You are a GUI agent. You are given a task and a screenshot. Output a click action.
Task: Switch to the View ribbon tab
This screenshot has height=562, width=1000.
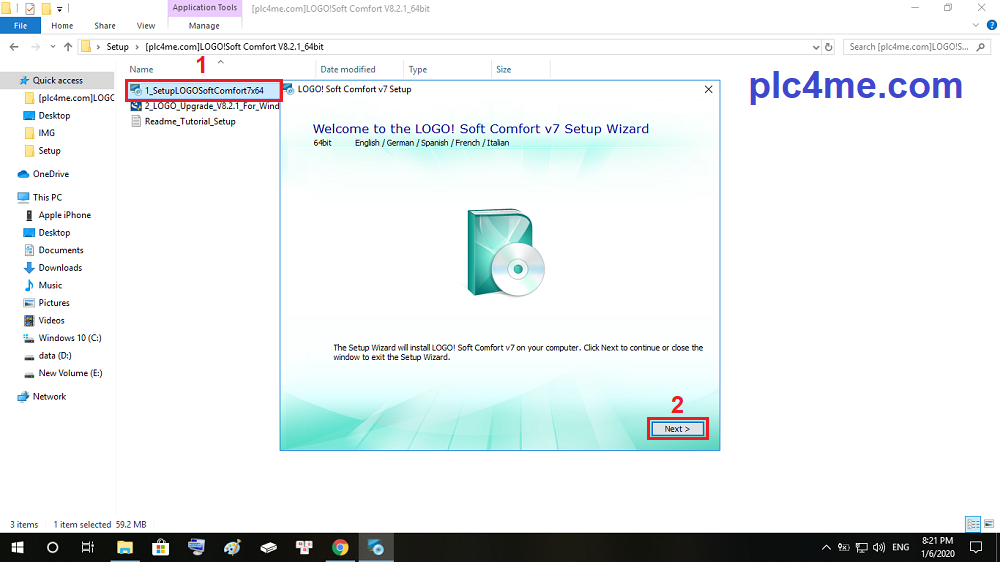[x=145, y=26]
